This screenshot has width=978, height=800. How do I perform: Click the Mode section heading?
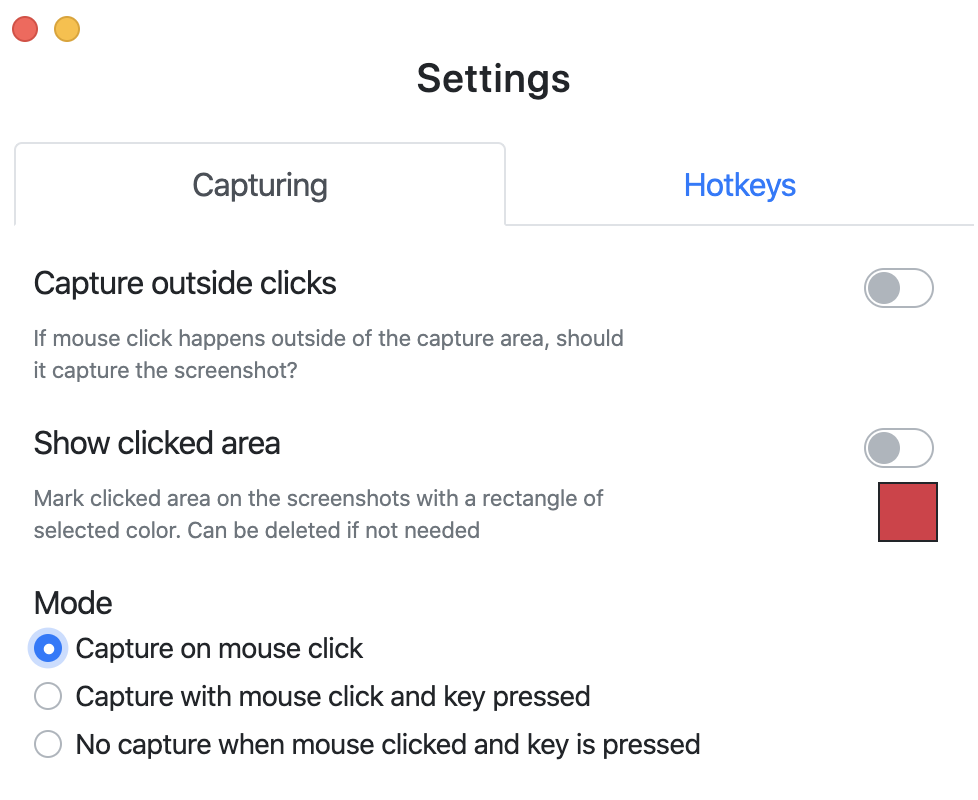pyautogui.click(x=73, y=603)
